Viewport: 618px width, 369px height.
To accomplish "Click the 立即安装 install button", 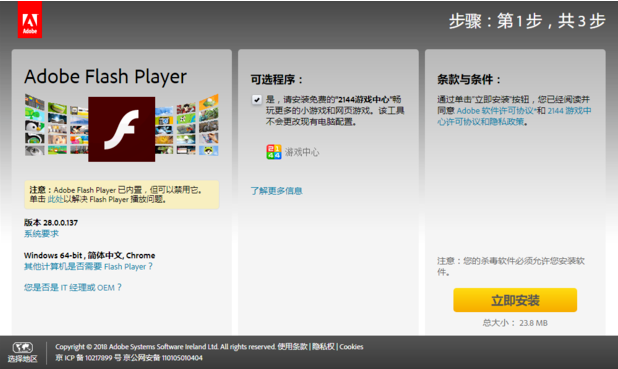I will click(515, 300).
